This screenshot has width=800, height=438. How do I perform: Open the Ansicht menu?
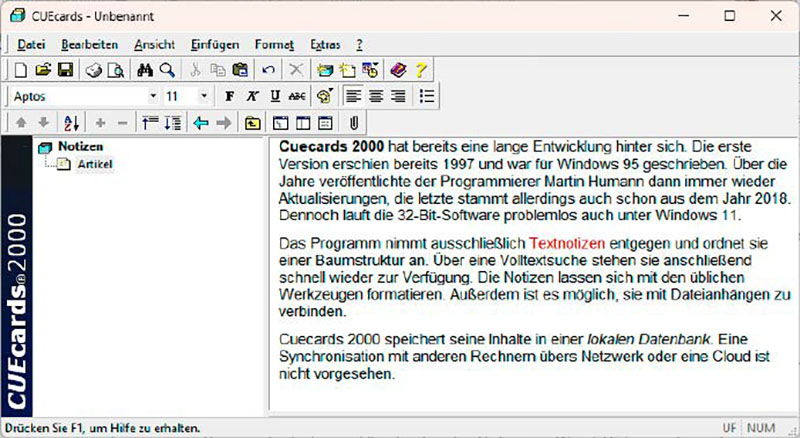click(x=155, y=45)
